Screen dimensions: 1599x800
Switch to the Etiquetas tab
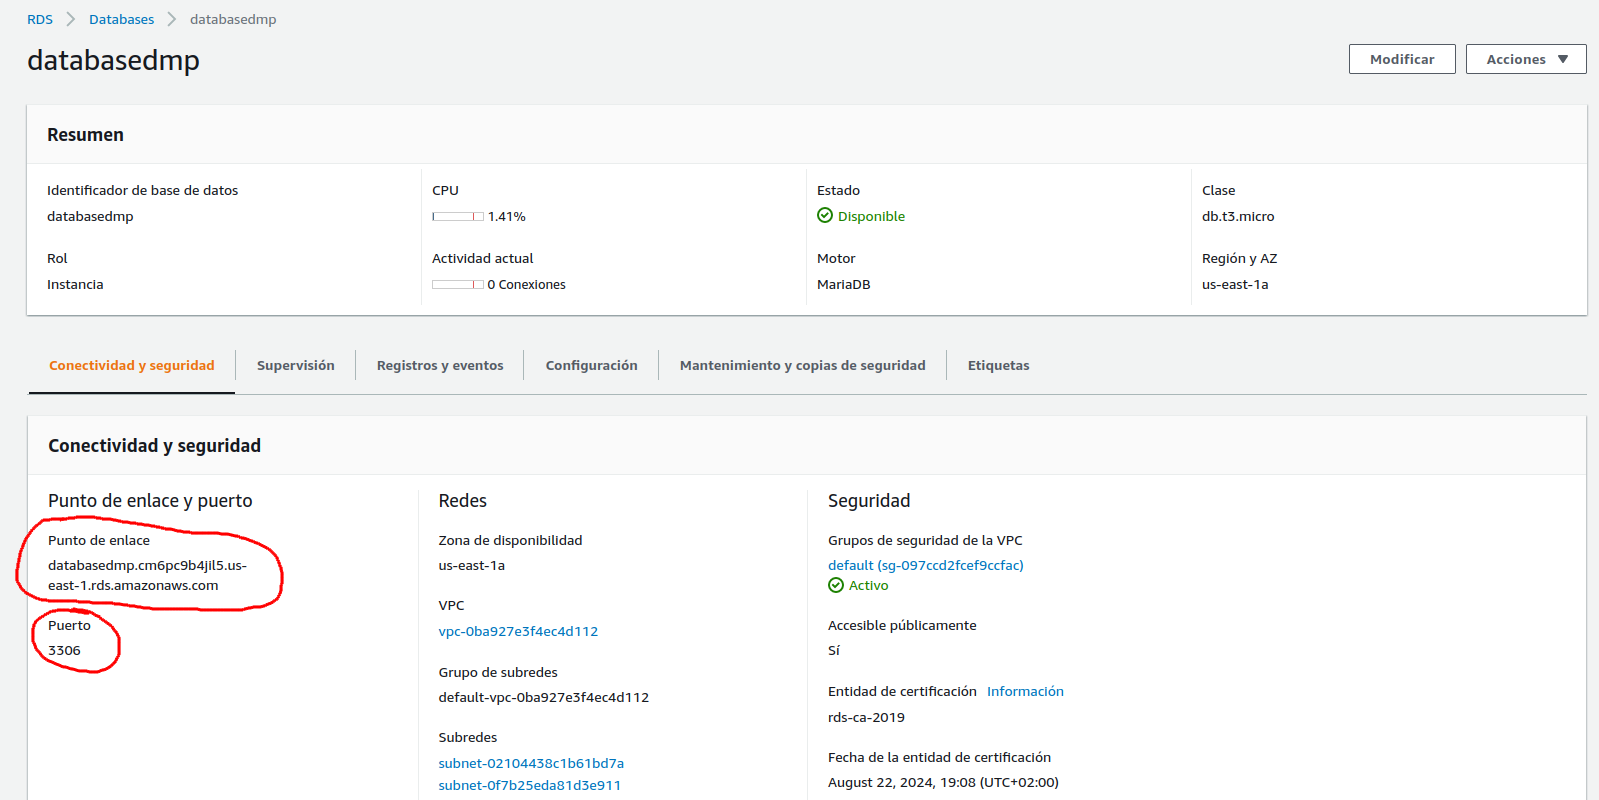(x=998, y=366)
